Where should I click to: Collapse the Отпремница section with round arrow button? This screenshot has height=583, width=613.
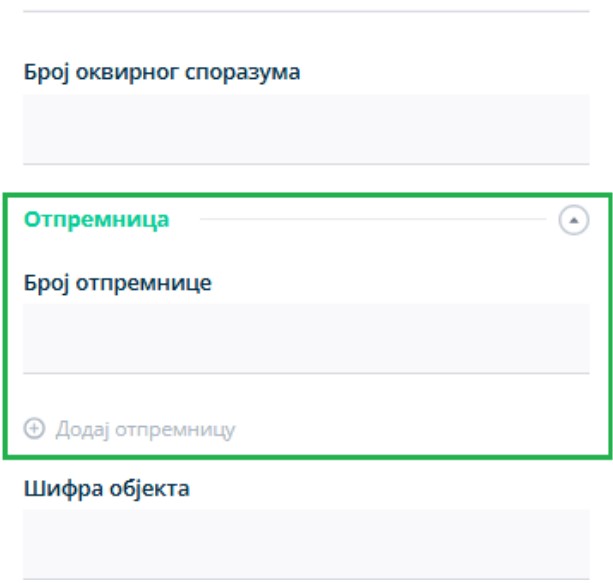(574, 220)
